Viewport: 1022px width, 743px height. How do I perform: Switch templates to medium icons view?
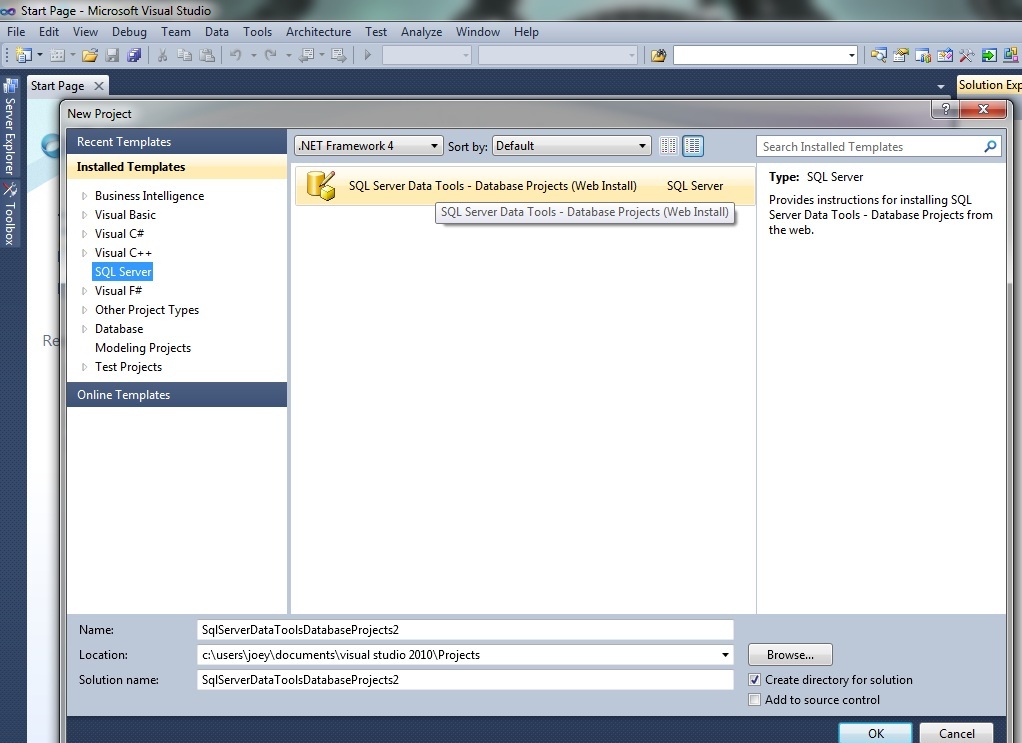pos(693,146)
